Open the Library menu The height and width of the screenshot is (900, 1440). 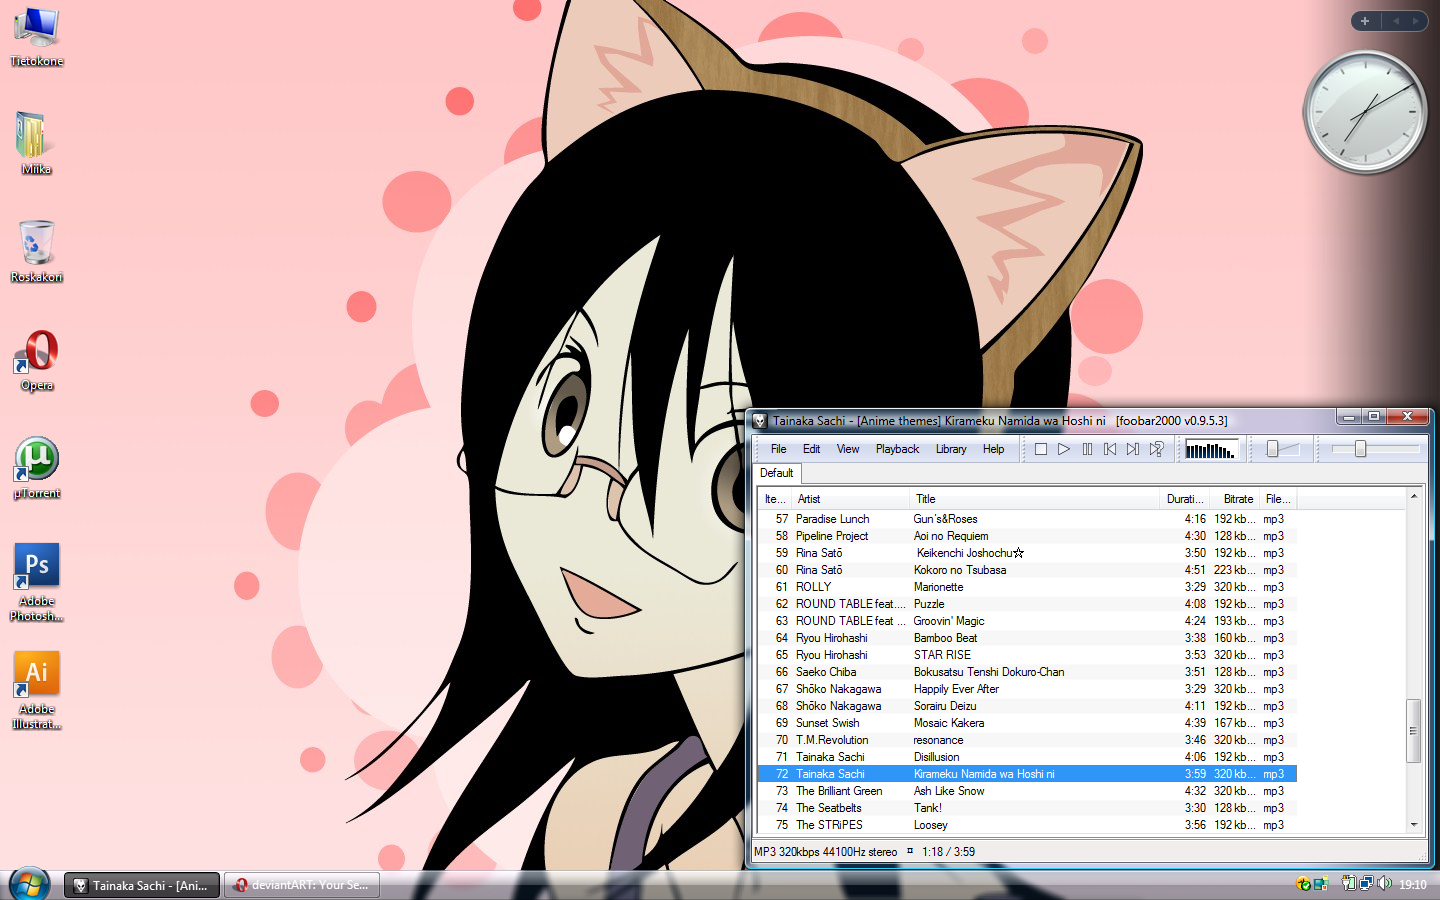click(951, 449)
